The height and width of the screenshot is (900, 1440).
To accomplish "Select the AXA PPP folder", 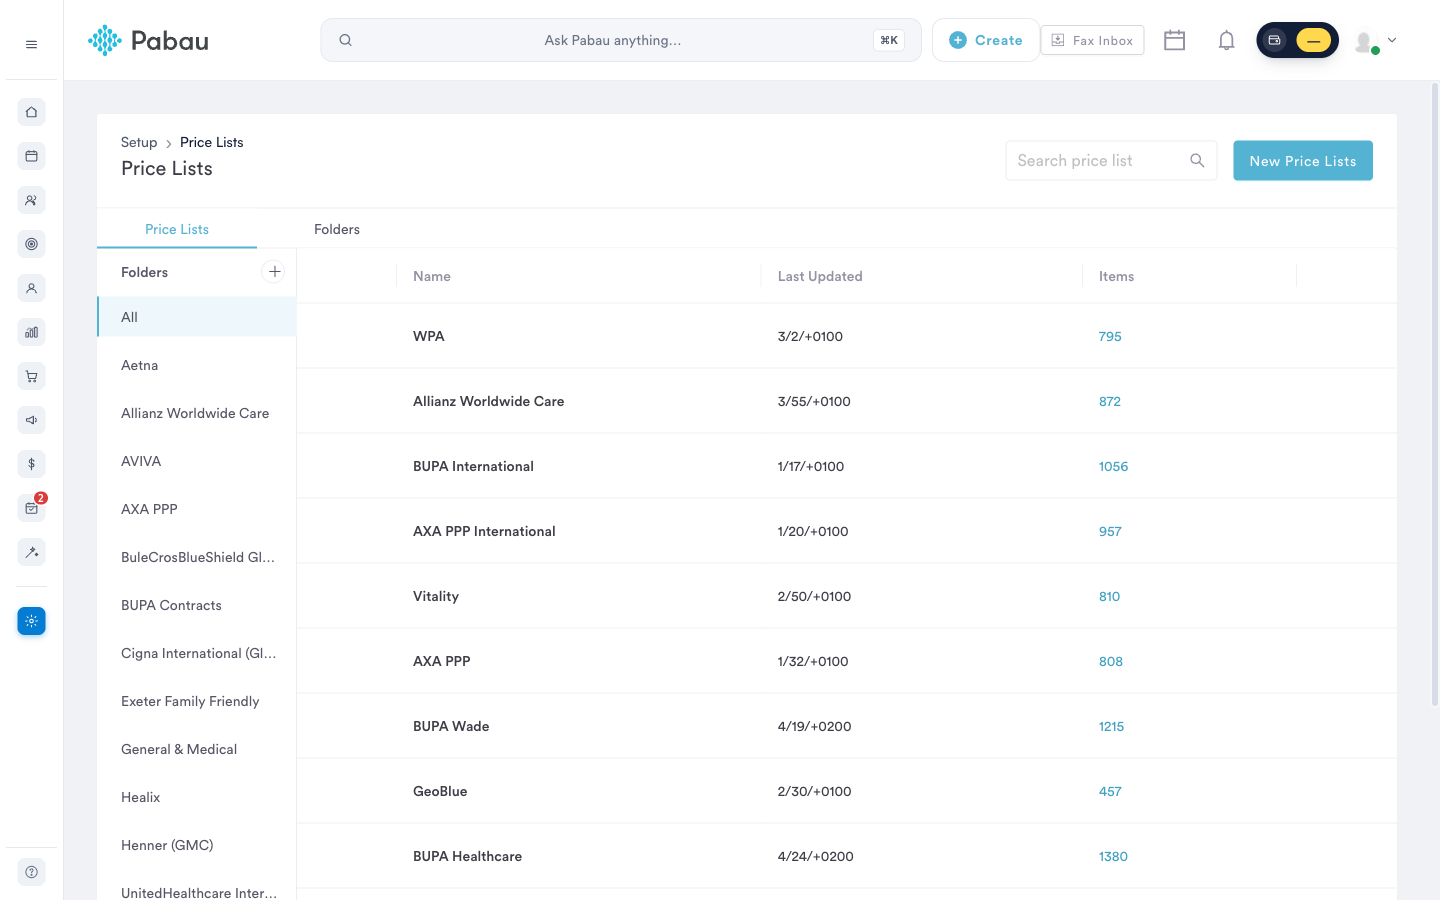I will coord(197,509).
